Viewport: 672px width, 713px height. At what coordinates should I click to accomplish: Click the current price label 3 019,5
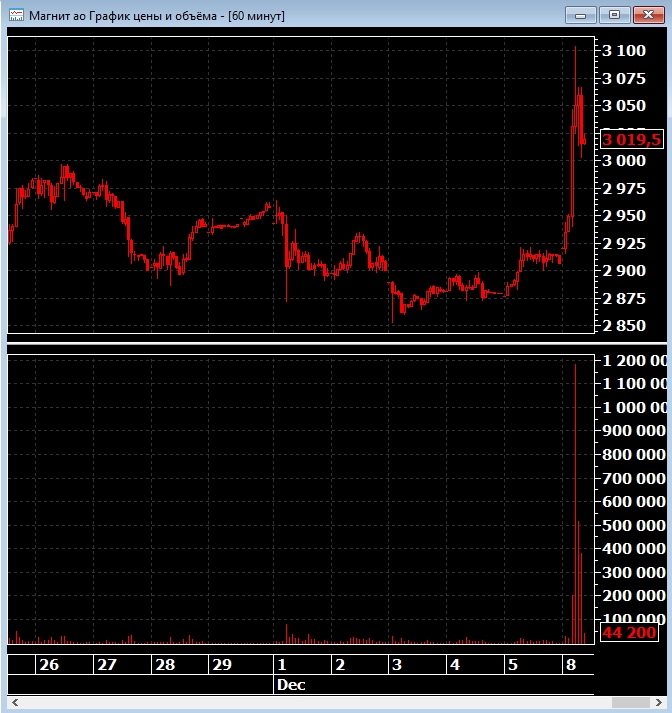pos(631,139)
